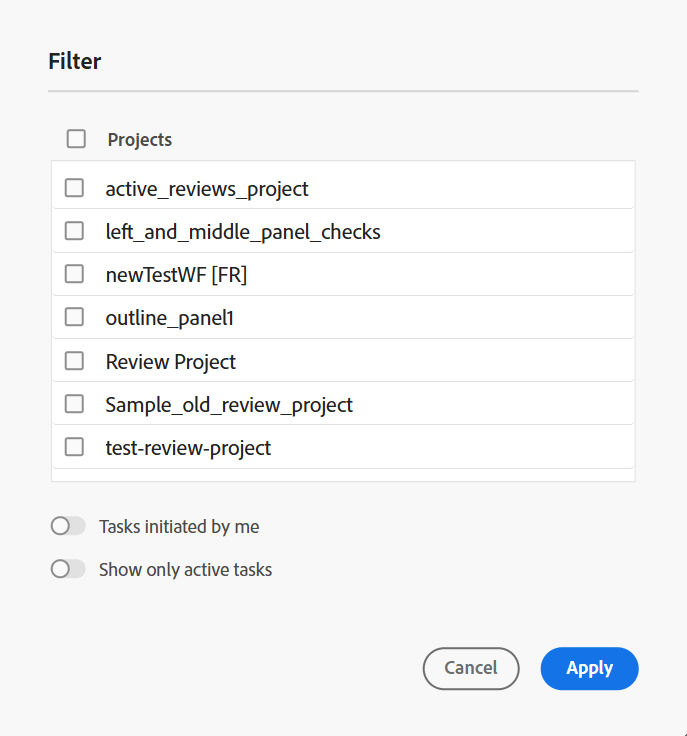Select the left_and_middle_panel_checks checkbox
The width and height of the screenshot is (687, 736).
point(74,231)
